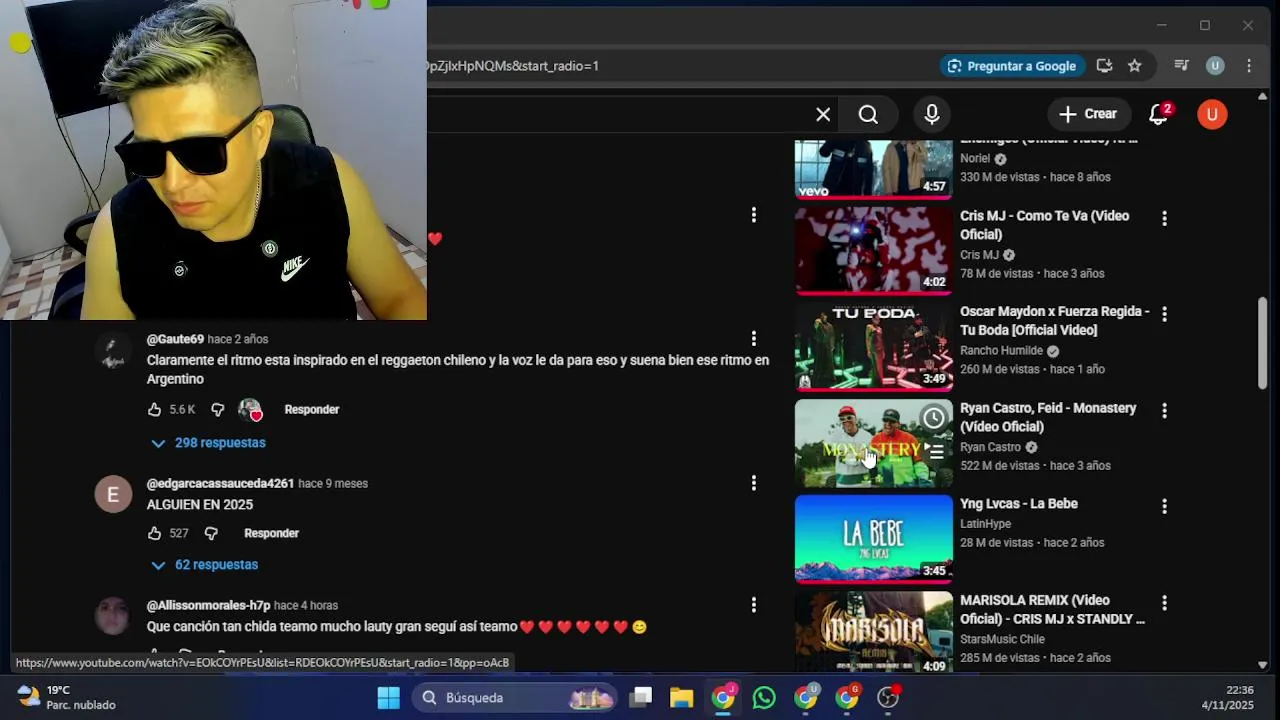Open the weather widget showing 19°C
Viewport: 1280px width, 720px height.
tap(67, 698)
